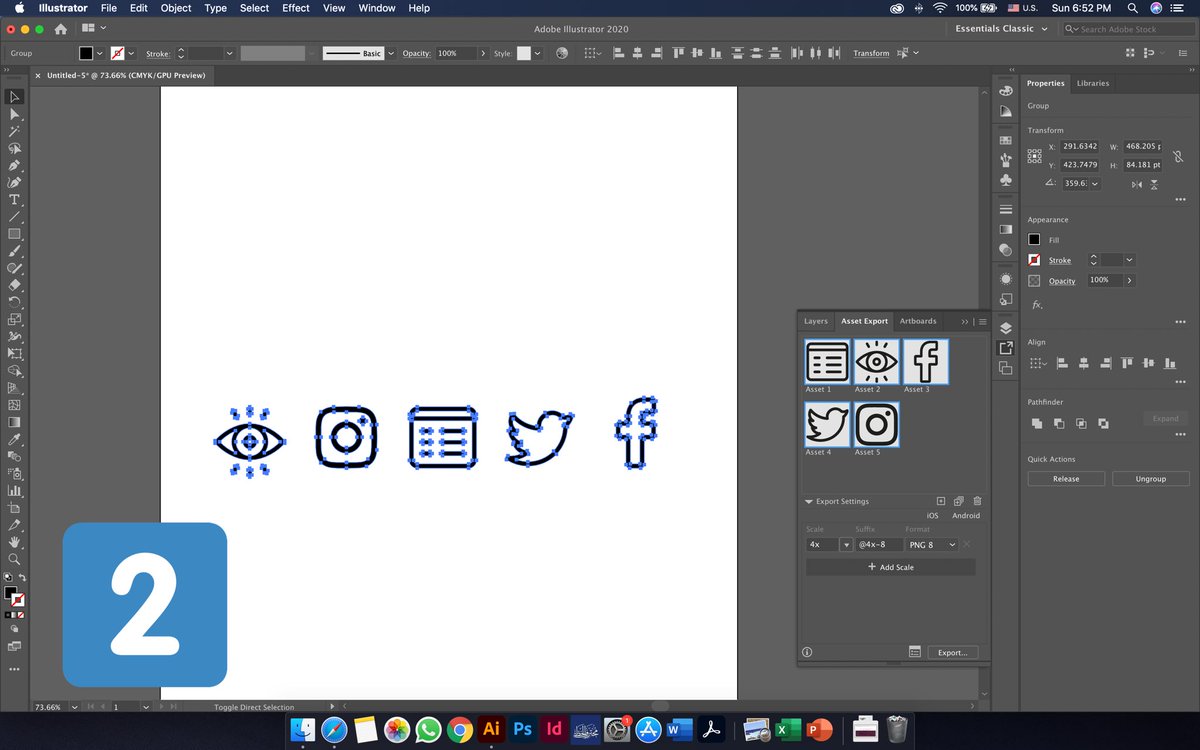Collapse the Export Settings section
Image resolution: width=1200 pixels, height=750 pixels.
pos(809,501)
